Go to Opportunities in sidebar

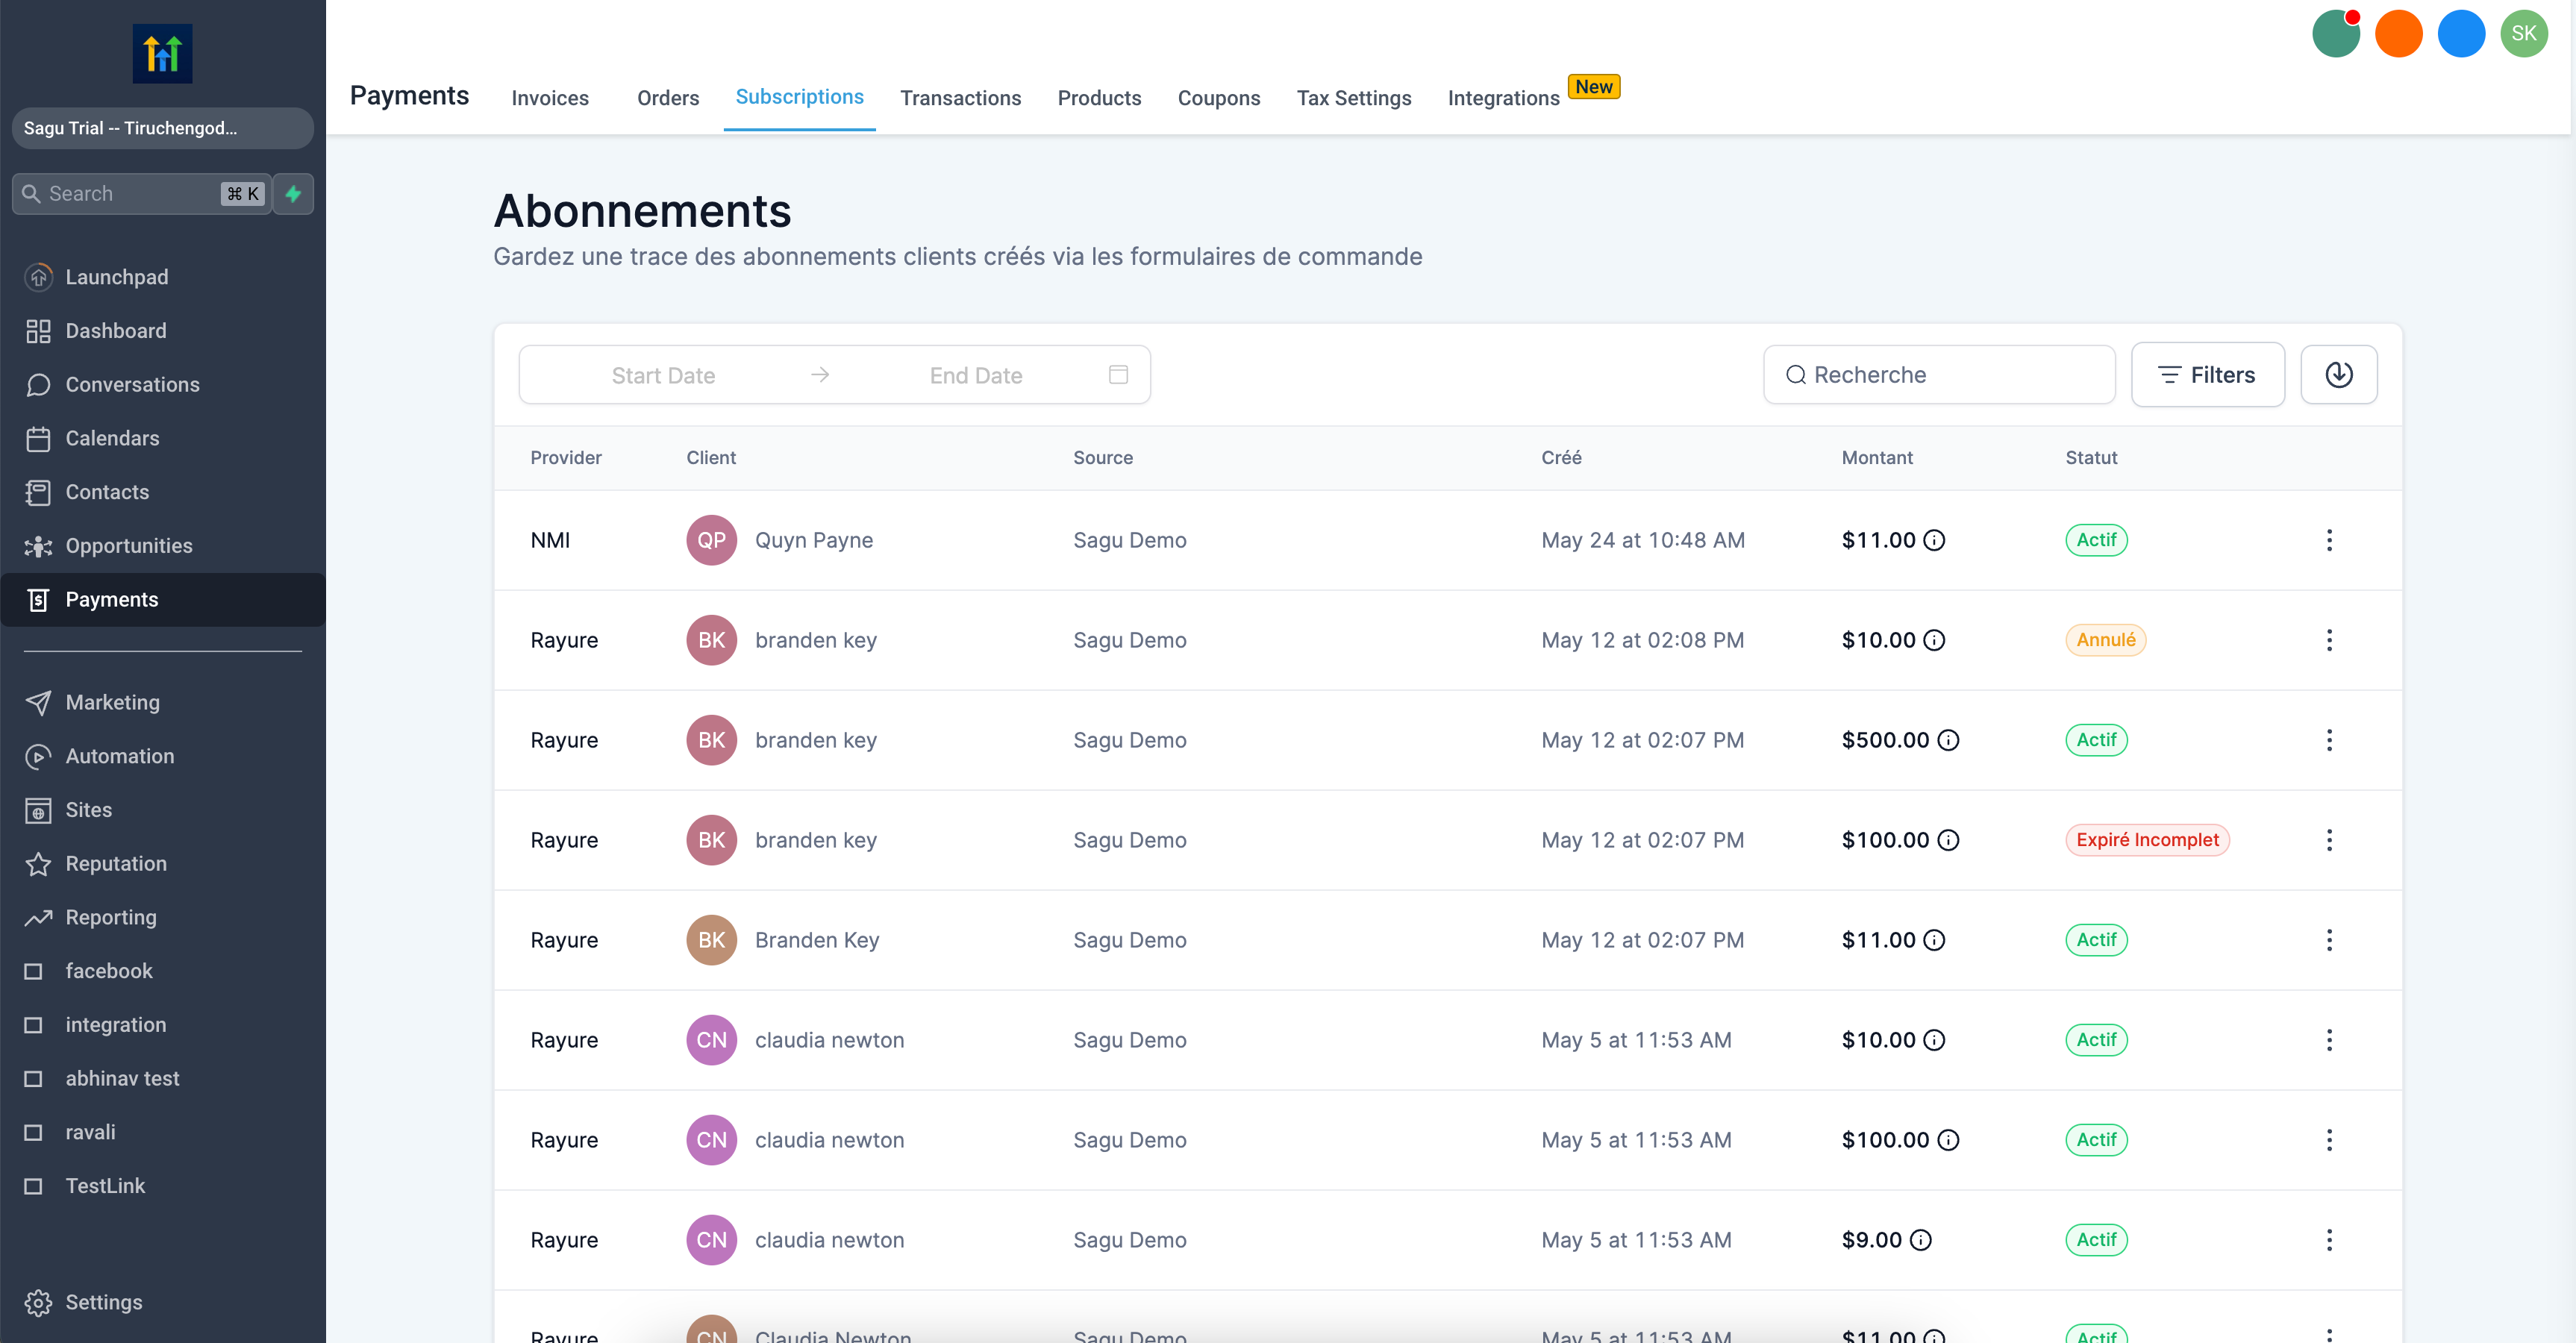(128, 546)
